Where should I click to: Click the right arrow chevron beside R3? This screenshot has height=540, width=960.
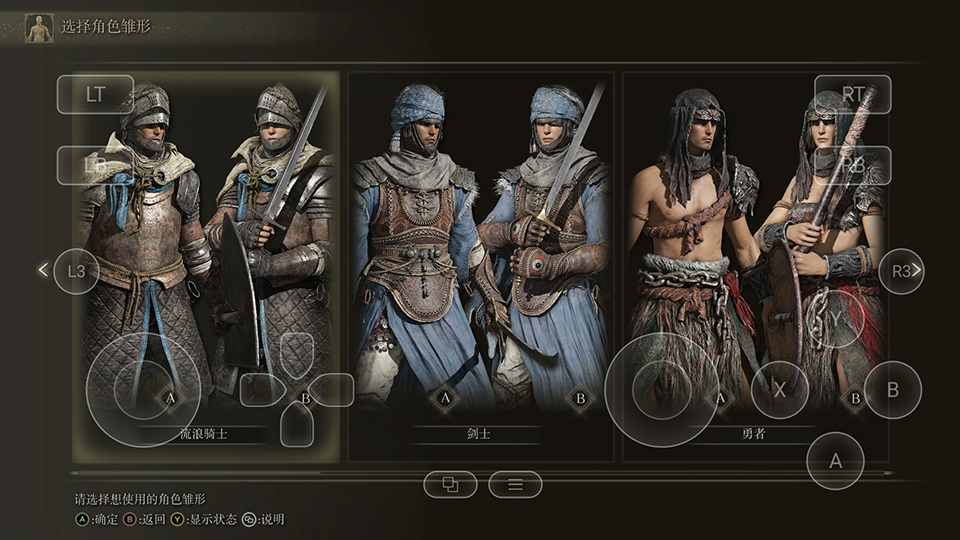coord(917,269)
